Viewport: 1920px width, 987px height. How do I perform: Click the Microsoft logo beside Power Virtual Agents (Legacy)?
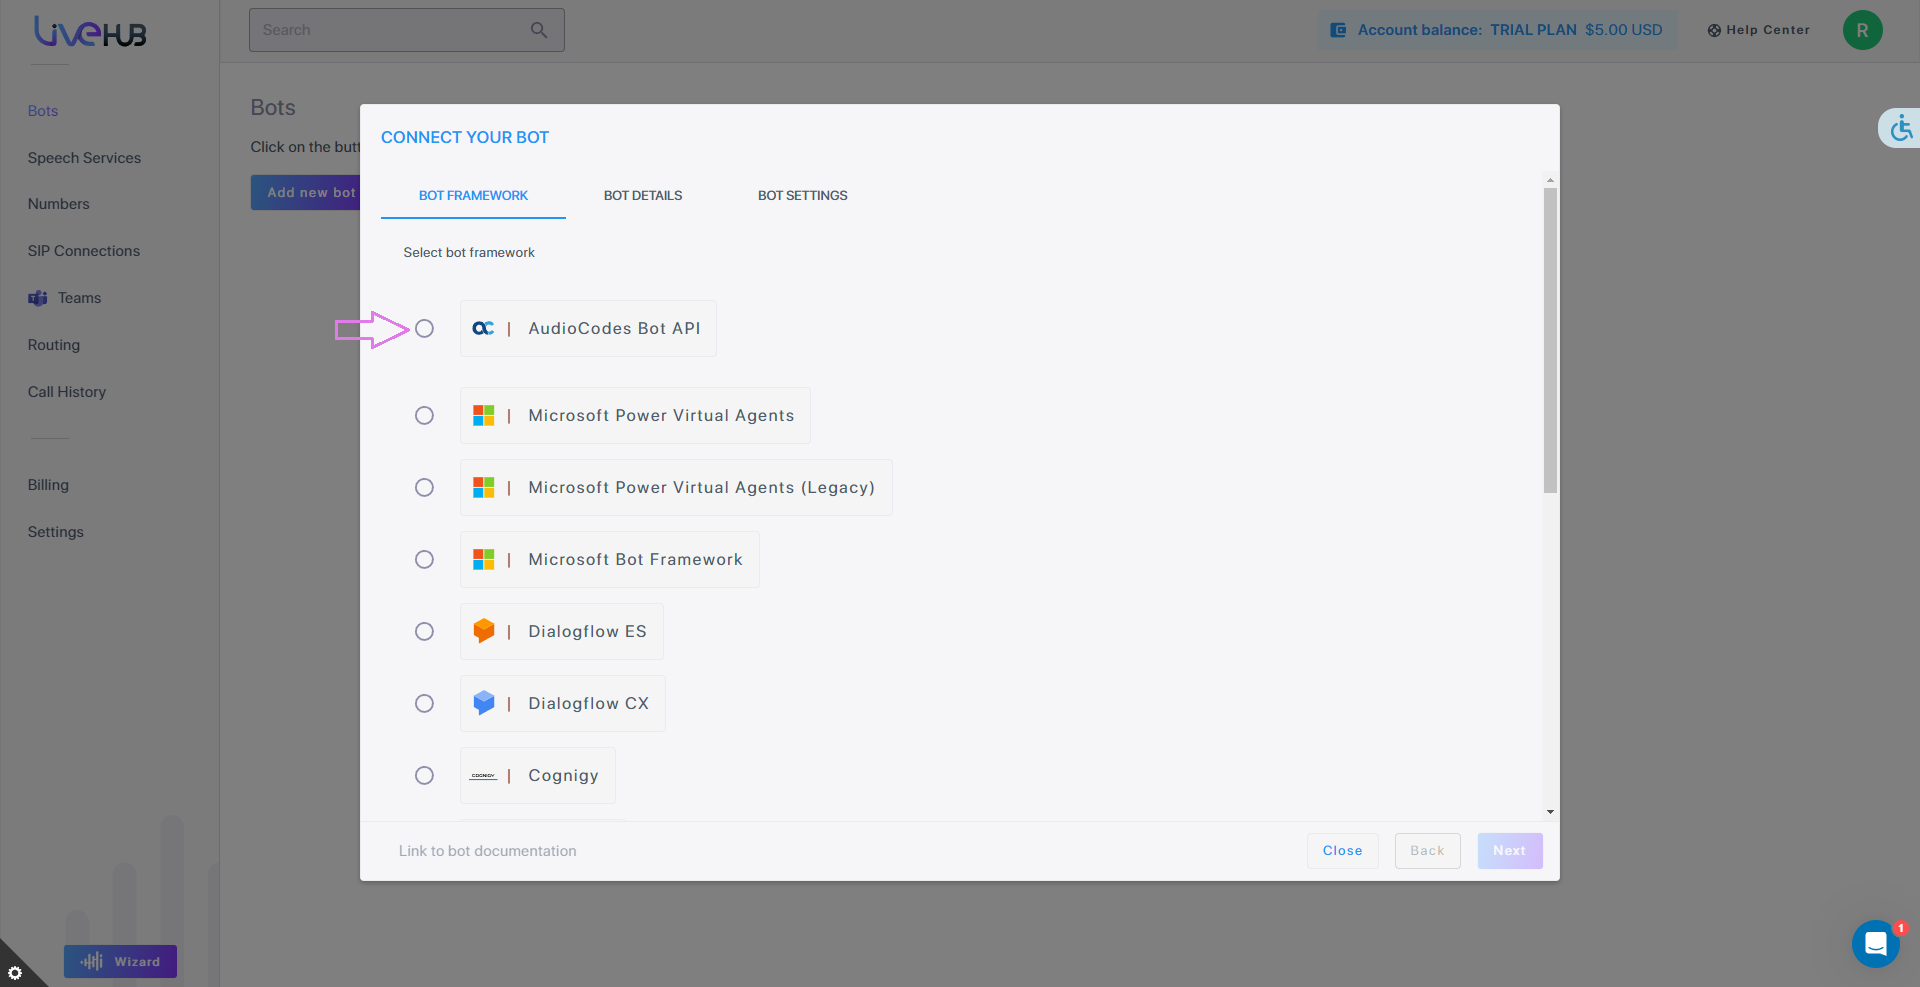click(x=484, y=487)
